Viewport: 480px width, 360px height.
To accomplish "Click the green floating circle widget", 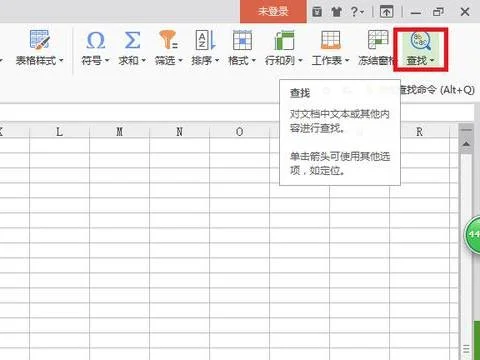I will click(473, 234).
